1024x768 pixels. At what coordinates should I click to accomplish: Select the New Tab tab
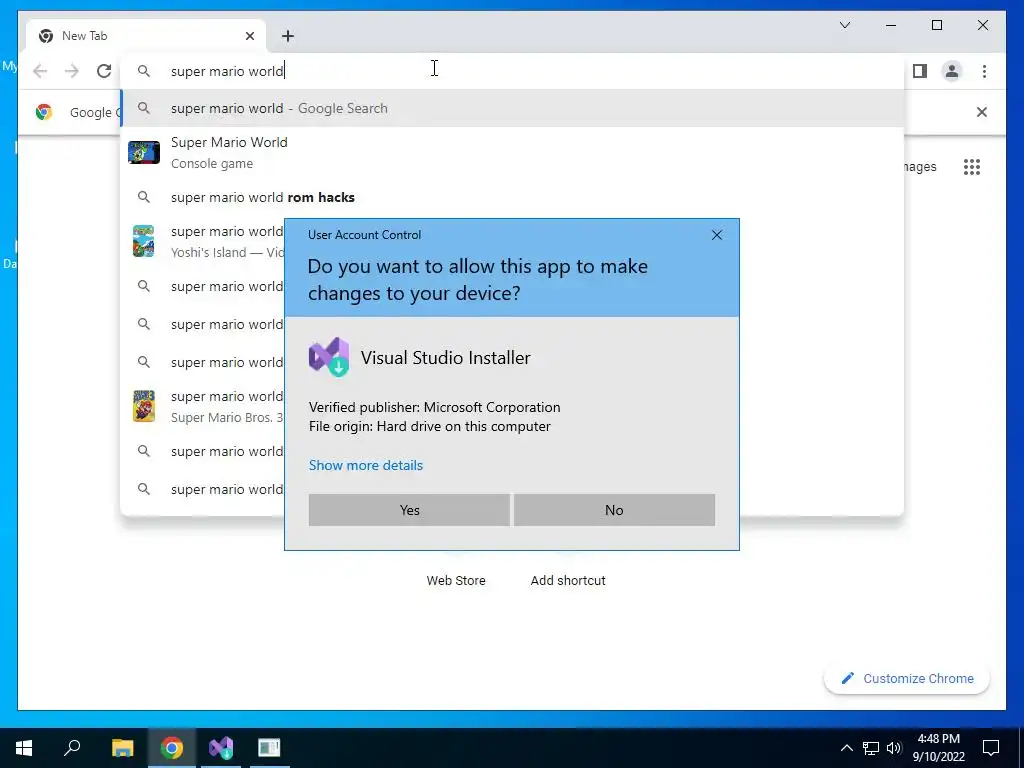click(146, 36)
